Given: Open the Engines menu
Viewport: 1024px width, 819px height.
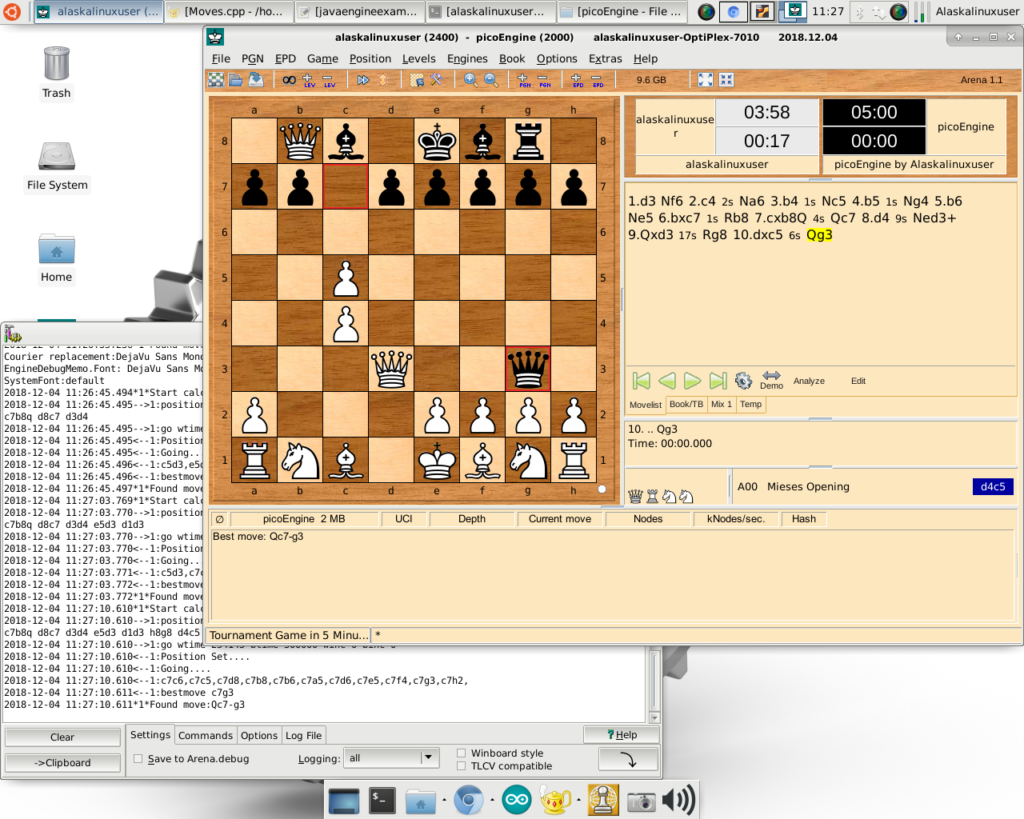Looking at the screenshot, I should pos(467,58).
